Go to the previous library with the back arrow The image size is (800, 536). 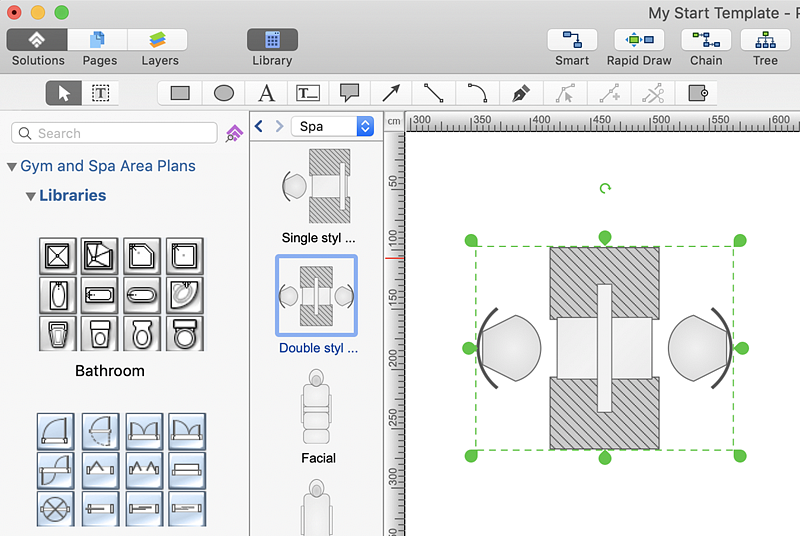point(259,126)
